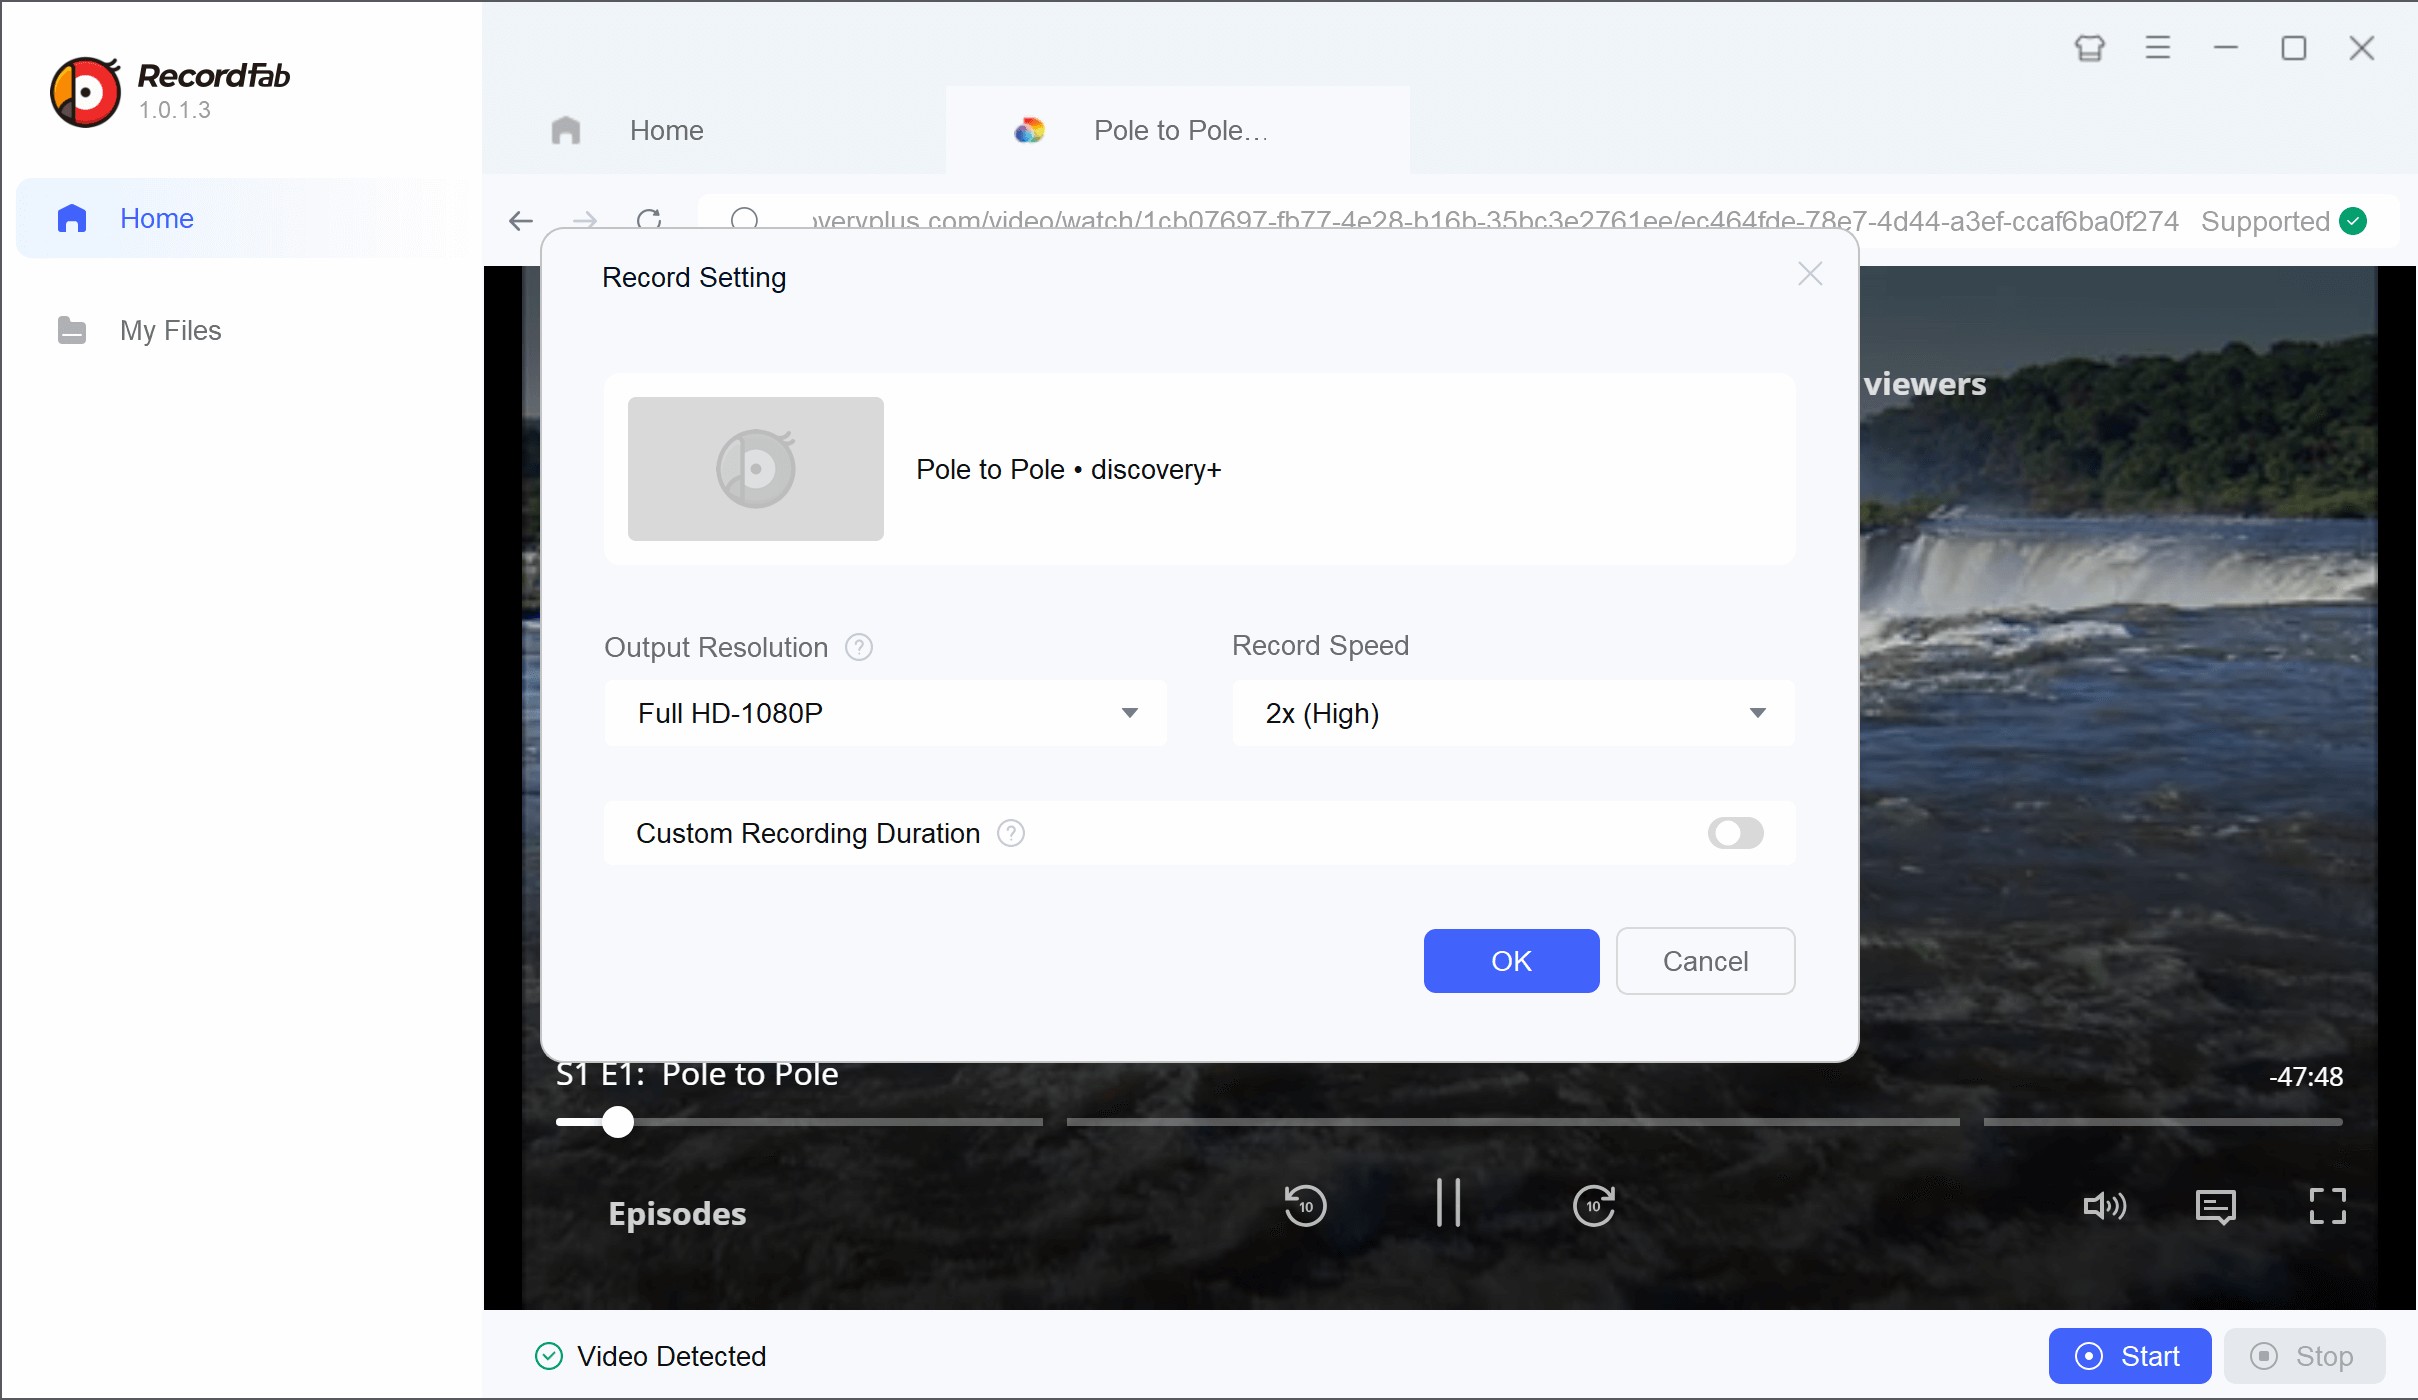The height and width of the screenshot is (1400, 2418).
Task: Reload the page with refresh icon
Action: [649, 219]
